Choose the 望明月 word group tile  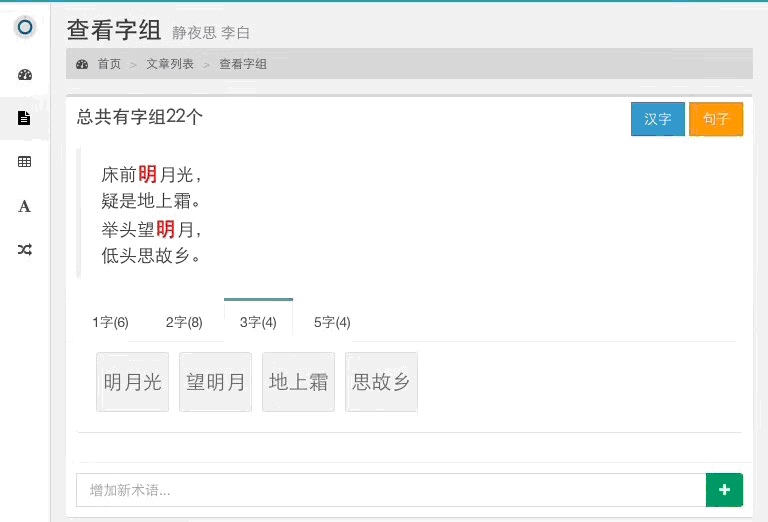[216, 382]
